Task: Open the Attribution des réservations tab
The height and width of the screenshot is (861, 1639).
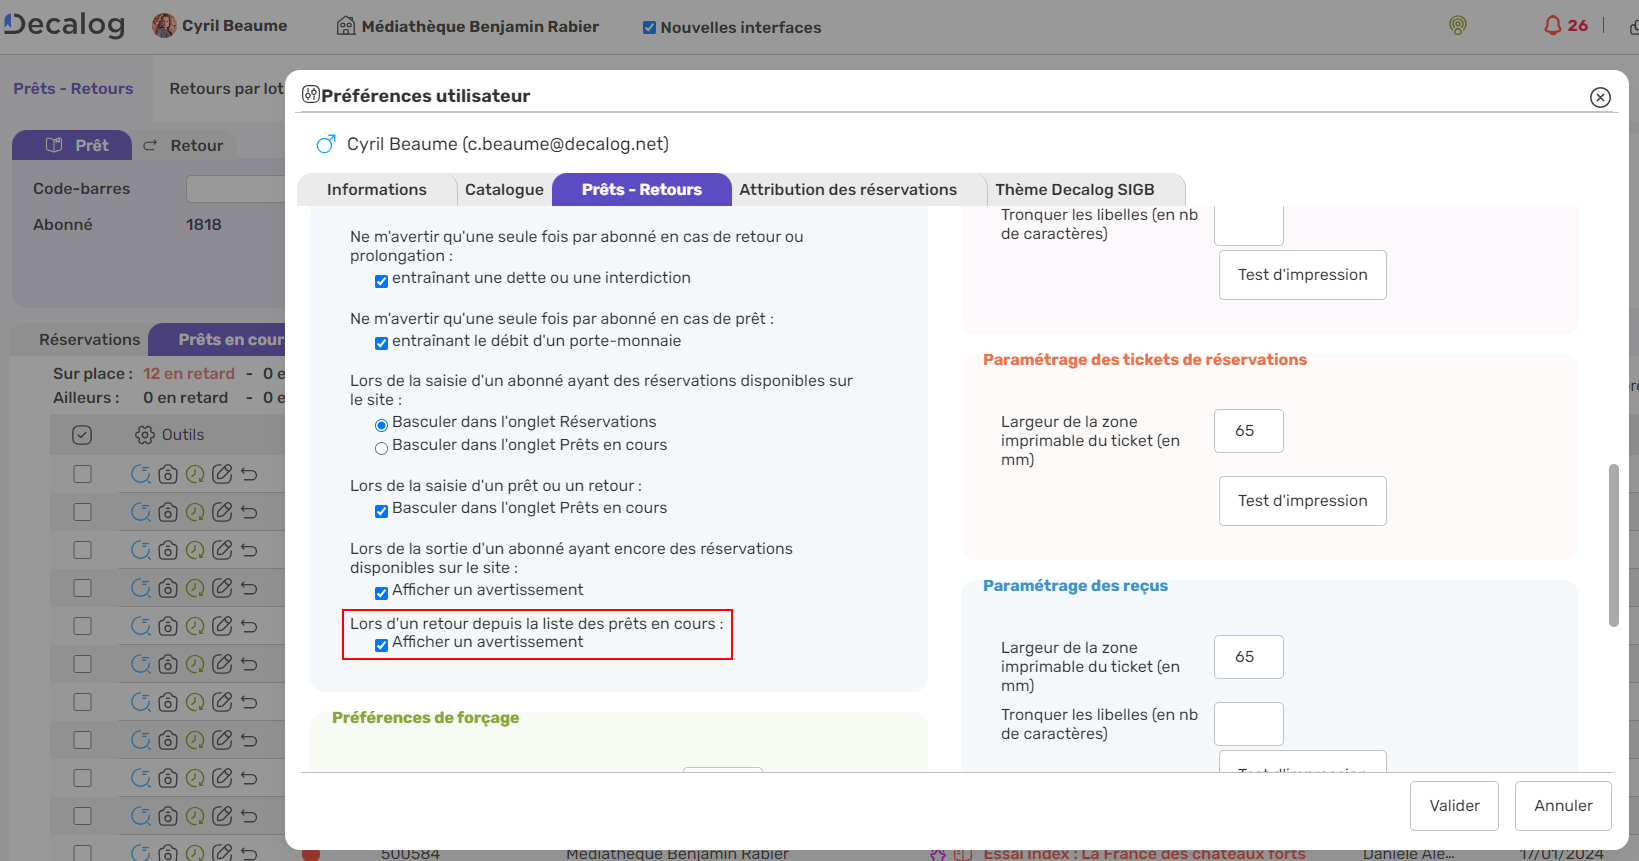Action: point(848,190)
